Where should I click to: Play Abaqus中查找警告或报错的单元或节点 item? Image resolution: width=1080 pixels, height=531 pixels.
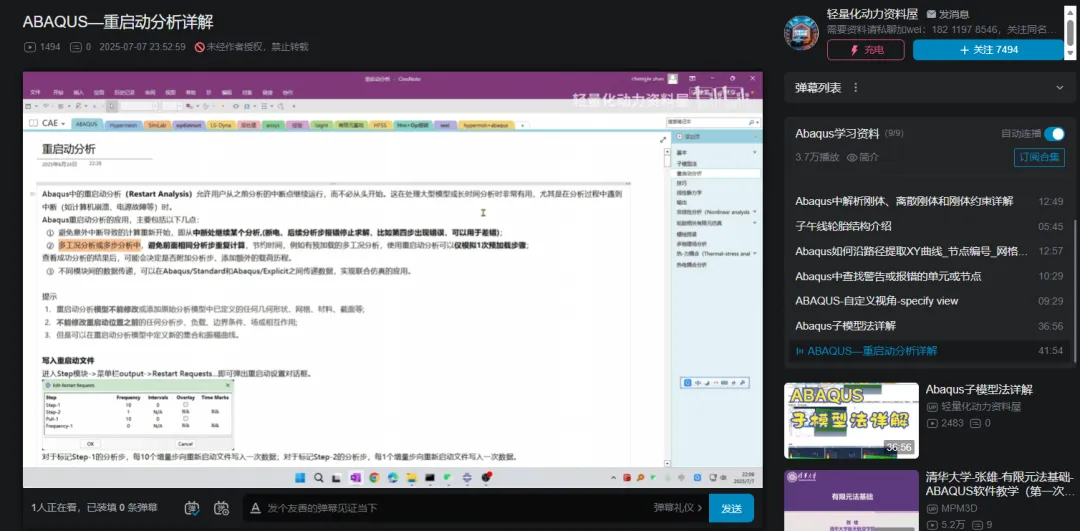tap(931, 276)
